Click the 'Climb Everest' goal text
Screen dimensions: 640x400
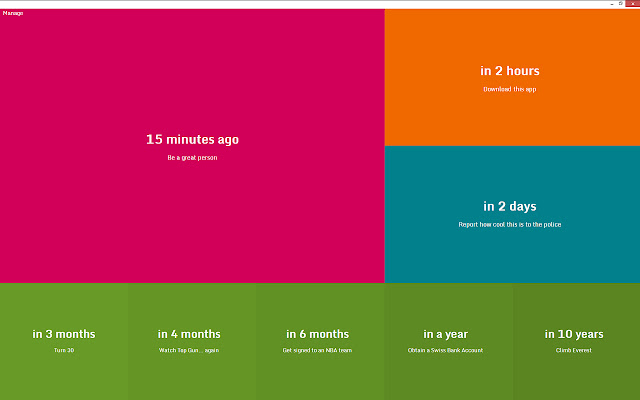(x=574, y=351)
